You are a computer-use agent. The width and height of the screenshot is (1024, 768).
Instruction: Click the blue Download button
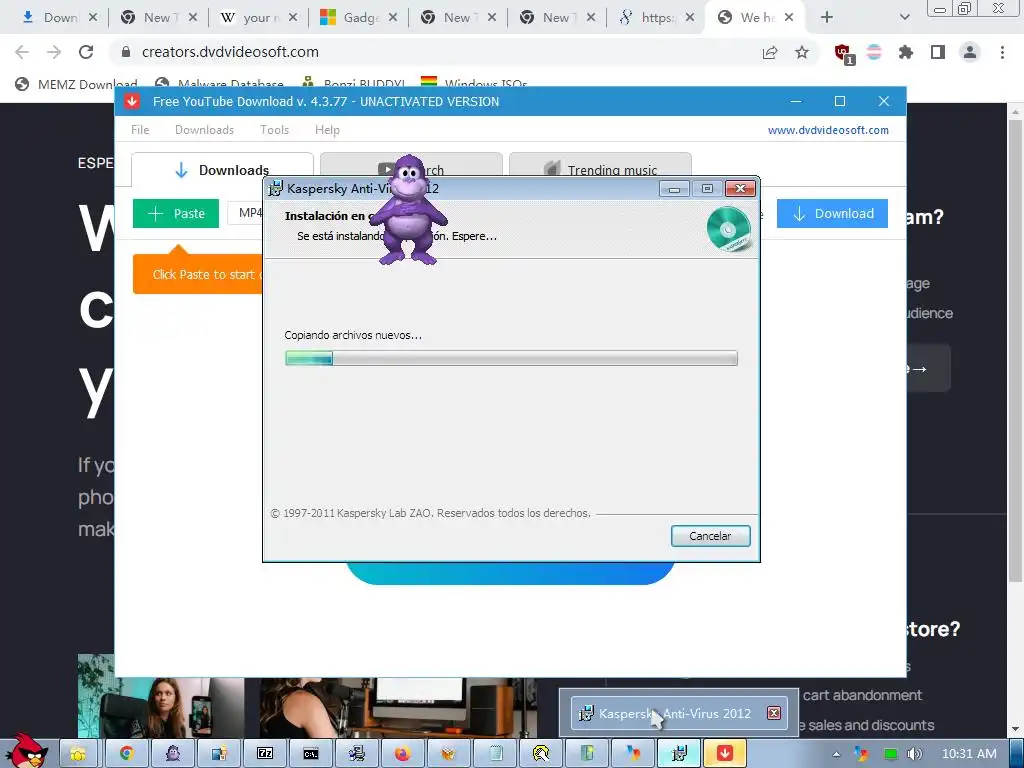point(832,214)
